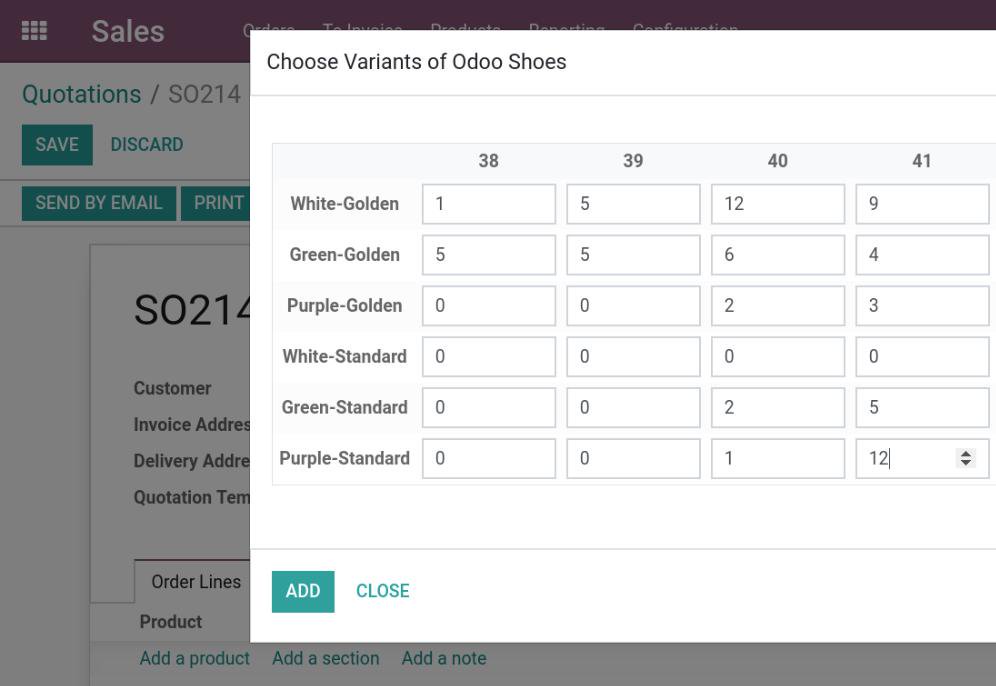Image resolution: width=996 pixels, height=686 pixels.
Task: Select White-Golden size 38 quantity field
Action: coord(488,204)
